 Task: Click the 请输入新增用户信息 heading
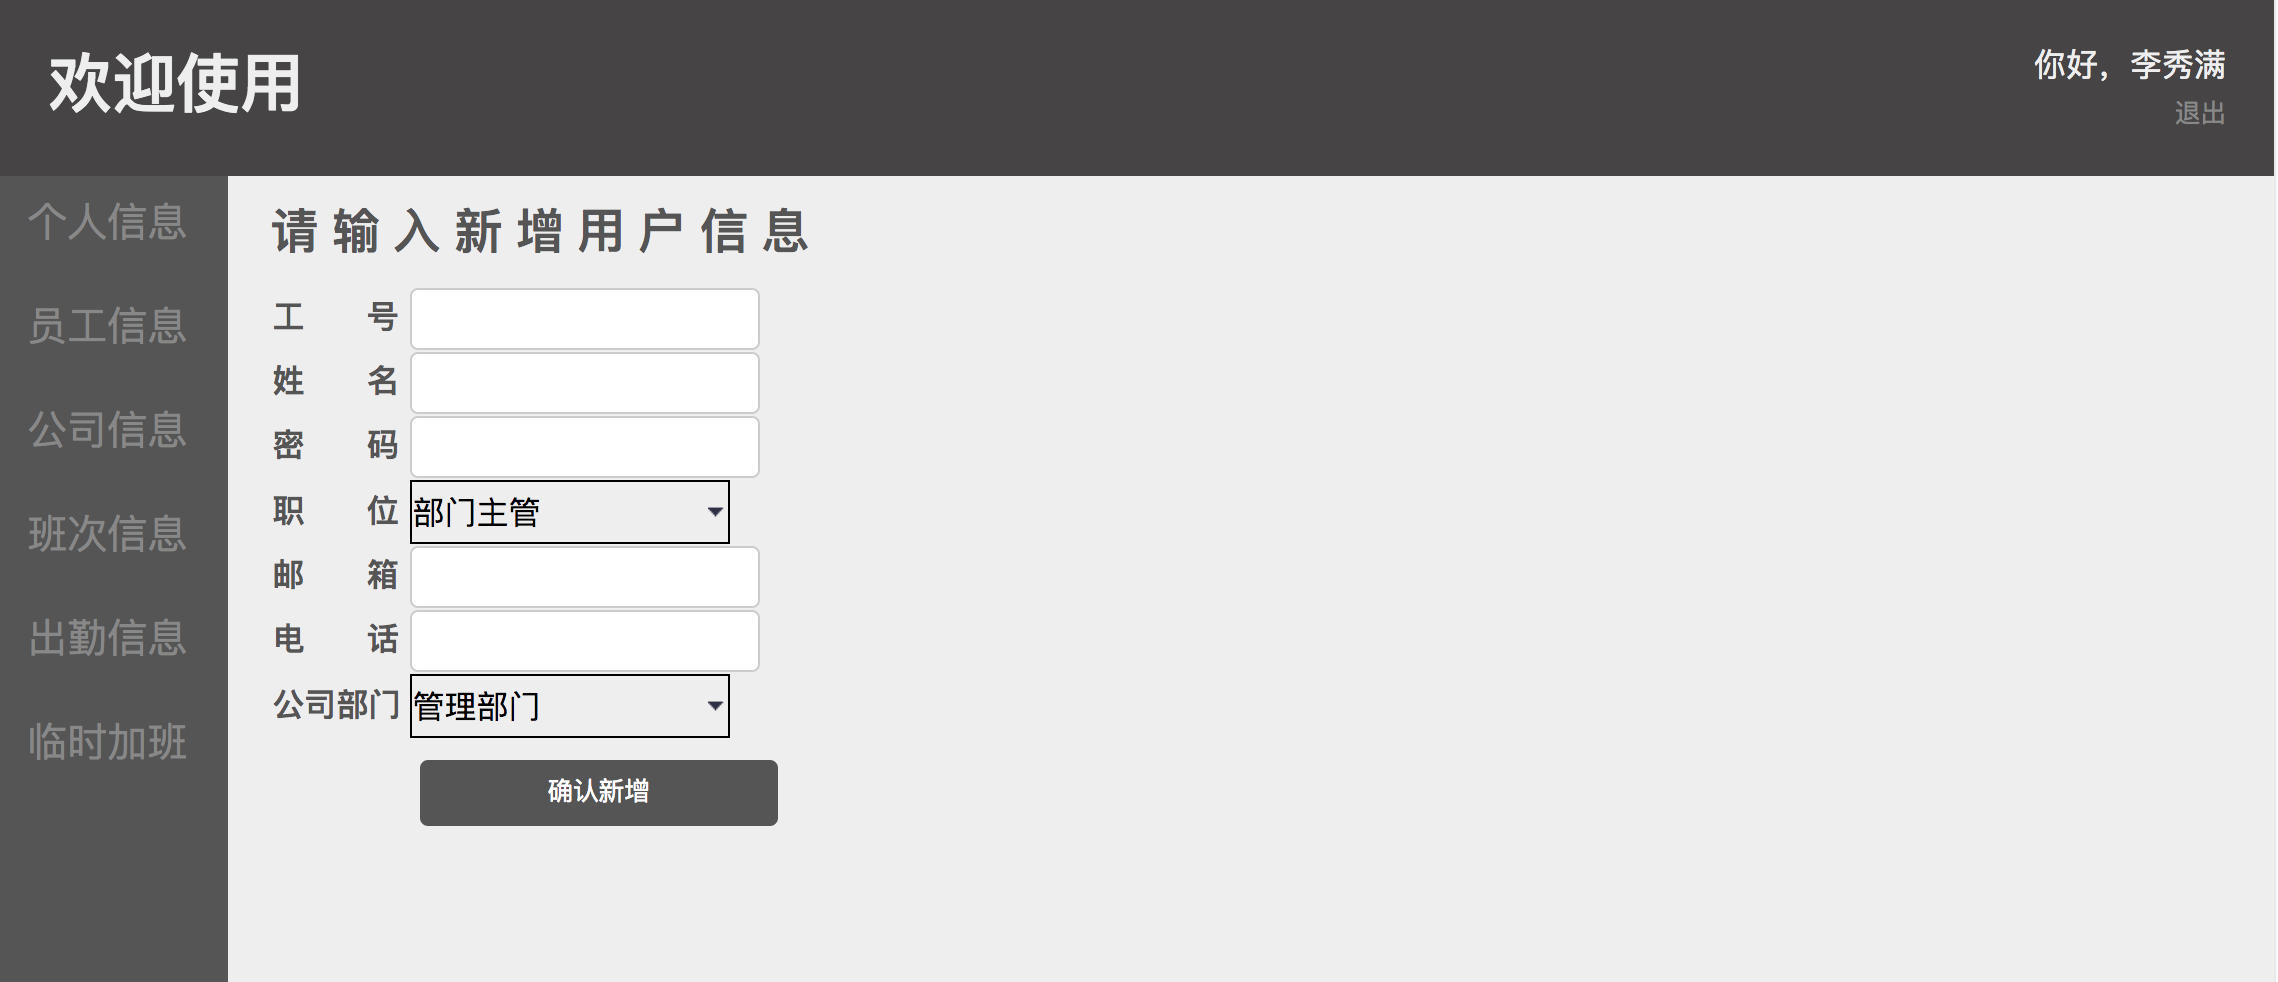[x=540, y=232]
